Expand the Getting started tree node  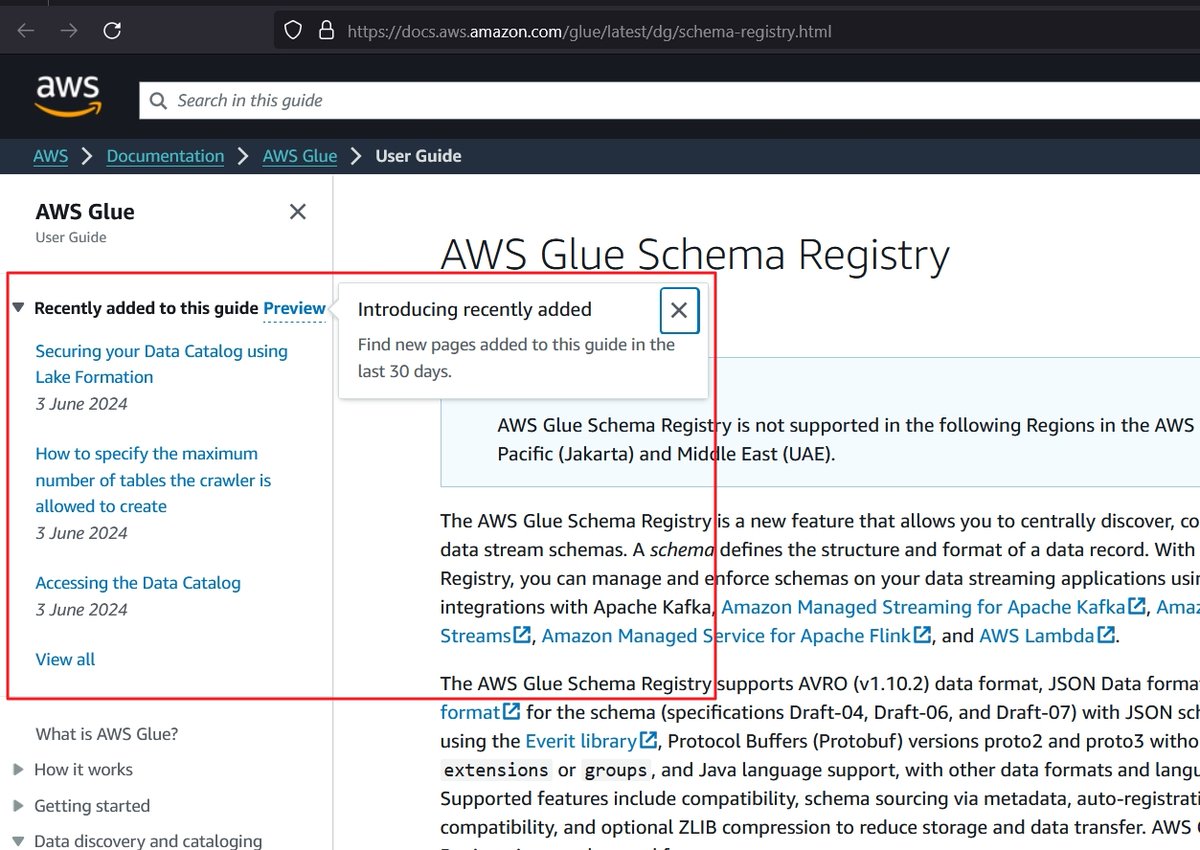tap(18, 806)
